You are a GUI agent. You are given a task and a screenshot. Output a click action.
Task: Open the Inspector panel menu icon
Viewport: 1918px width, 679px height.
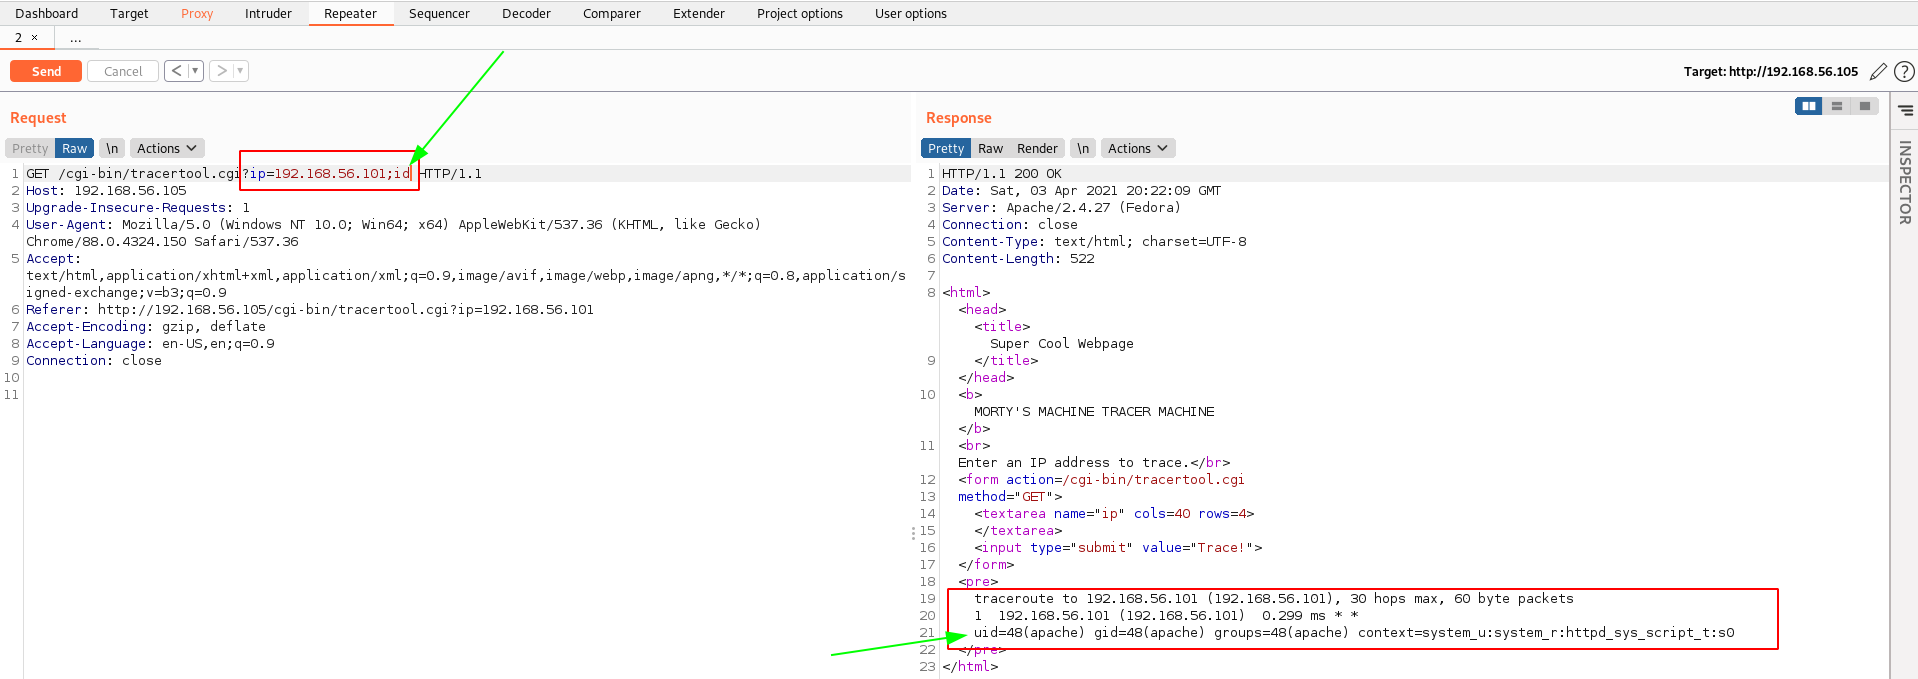1905,110
